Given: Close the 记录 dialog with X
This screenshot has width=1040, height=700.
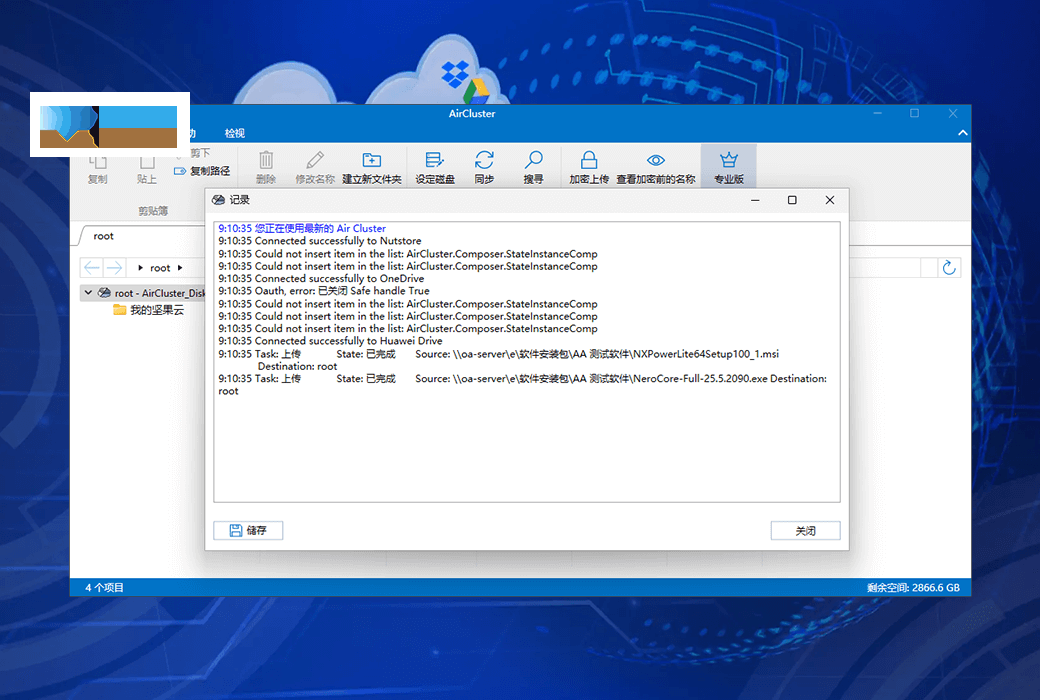Looking at the screenshot, I should coord(830,200).
